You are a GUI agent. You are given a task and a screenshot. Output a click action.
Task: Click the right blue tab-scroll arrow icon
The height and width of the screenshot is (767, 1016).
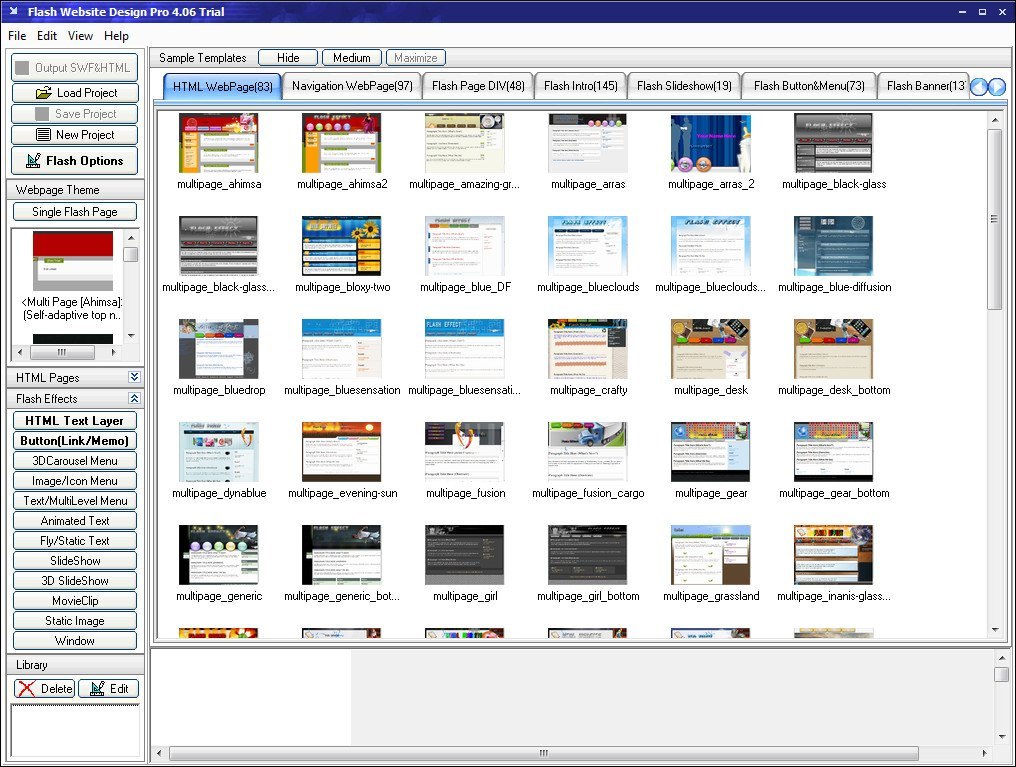point(996,87)
